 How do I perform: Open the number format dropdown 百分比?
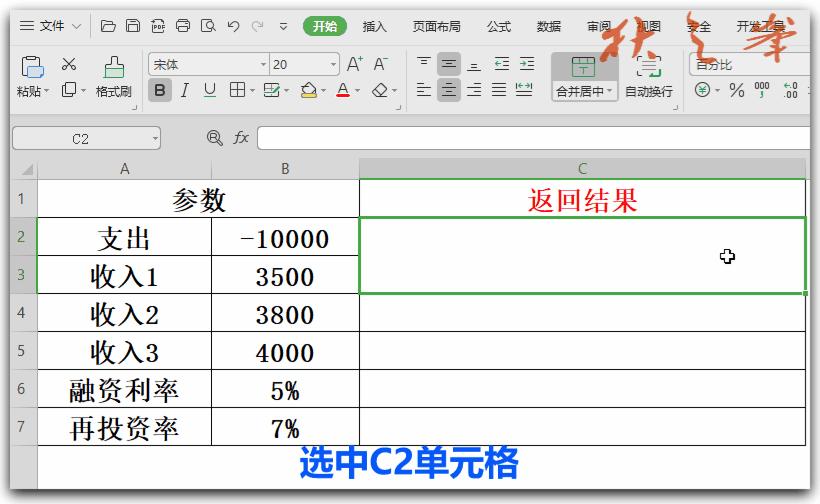[x=750, y=64]
